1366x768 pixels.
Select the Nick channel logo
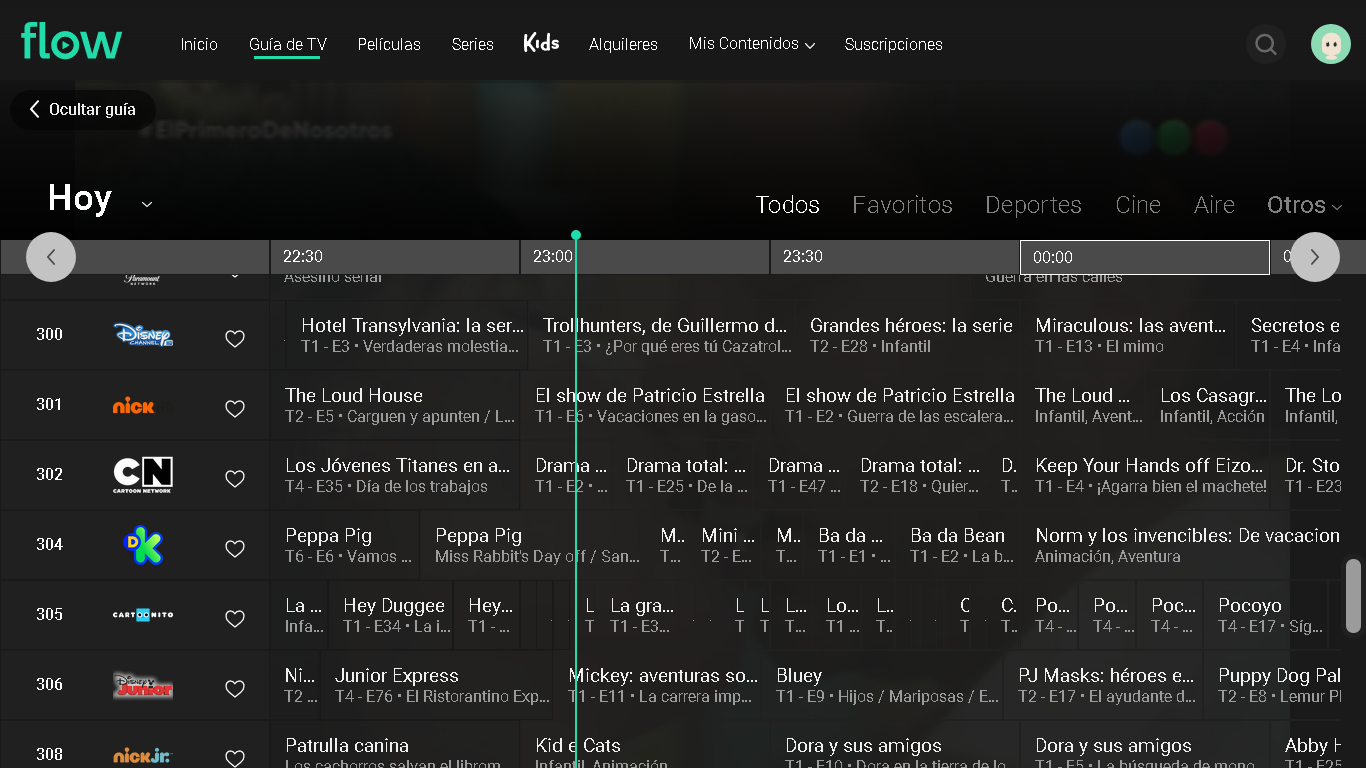click(134, 406)
